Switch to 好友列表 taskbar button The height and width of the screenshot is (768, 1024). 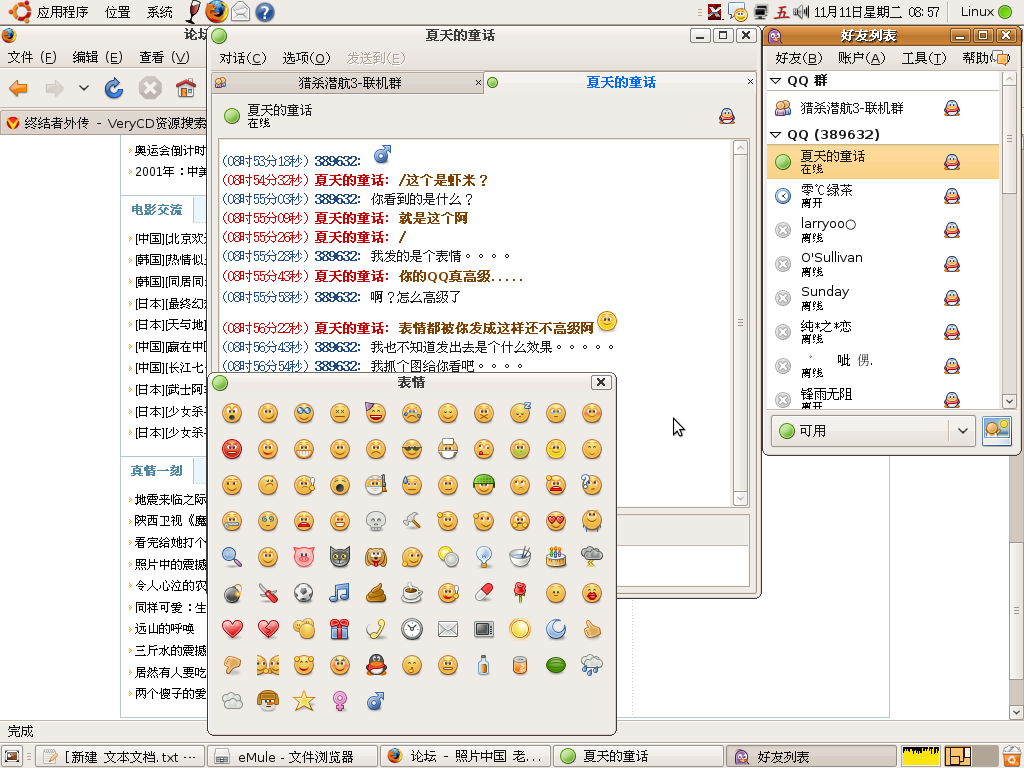pos(812,756)
